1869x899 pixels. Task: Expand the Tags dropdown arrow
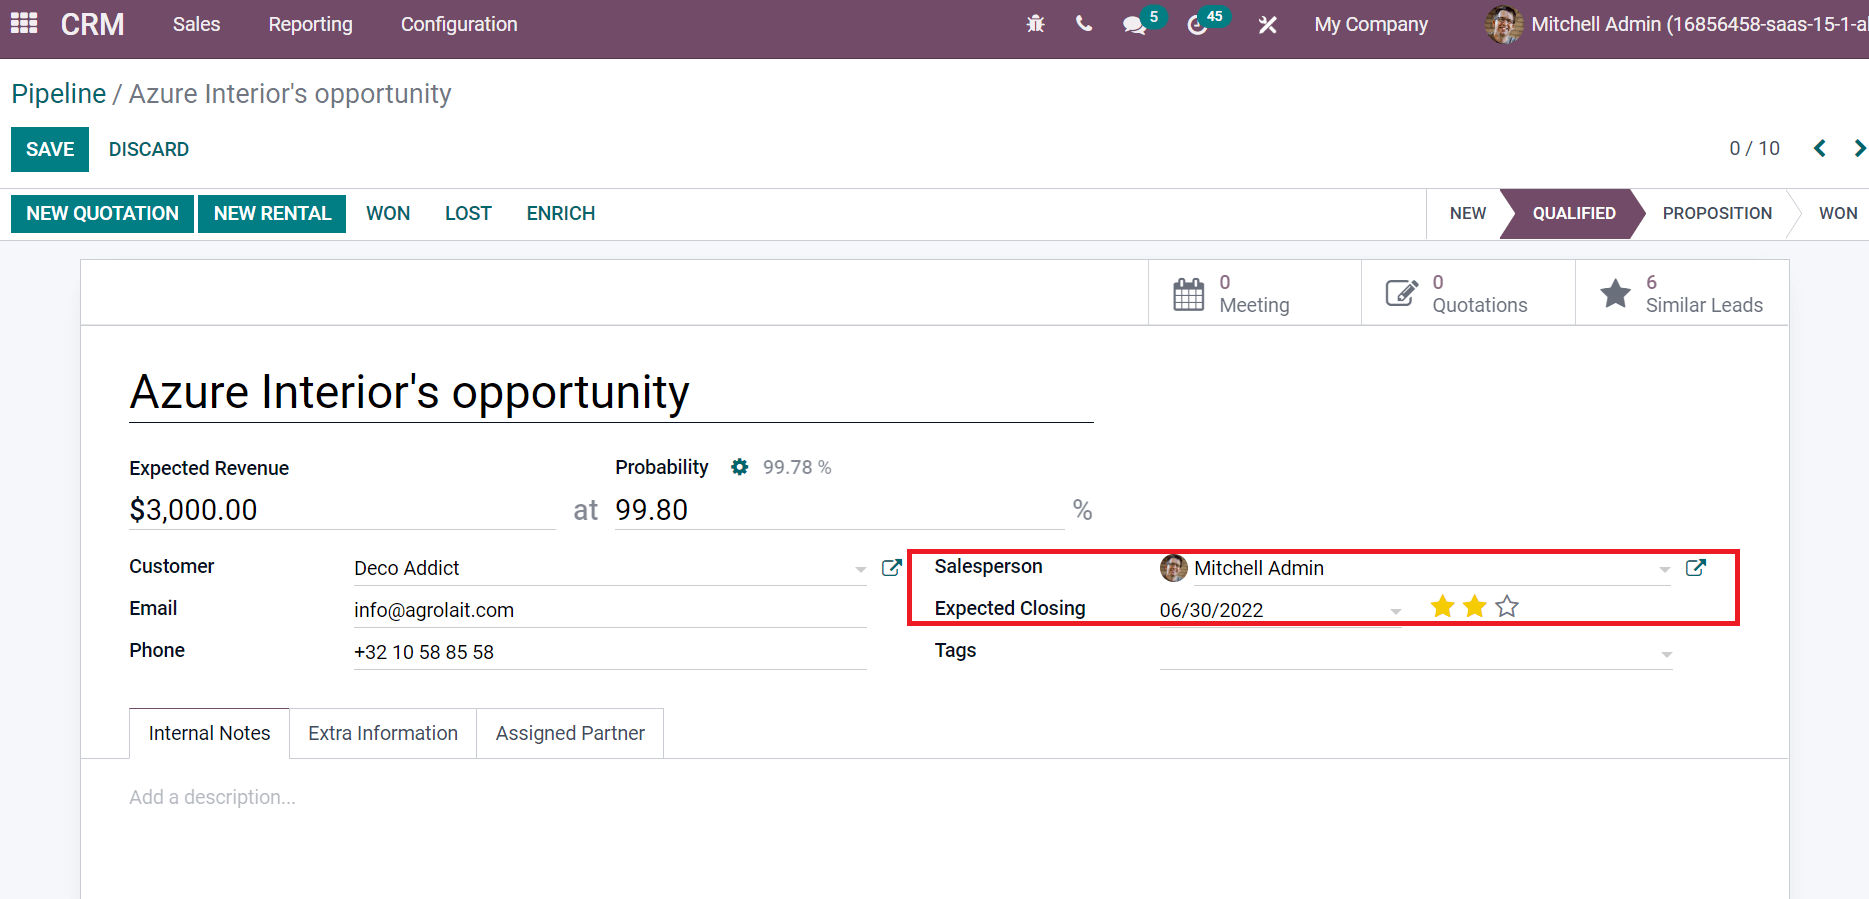pyautogui.click(x=1666, y=655)
